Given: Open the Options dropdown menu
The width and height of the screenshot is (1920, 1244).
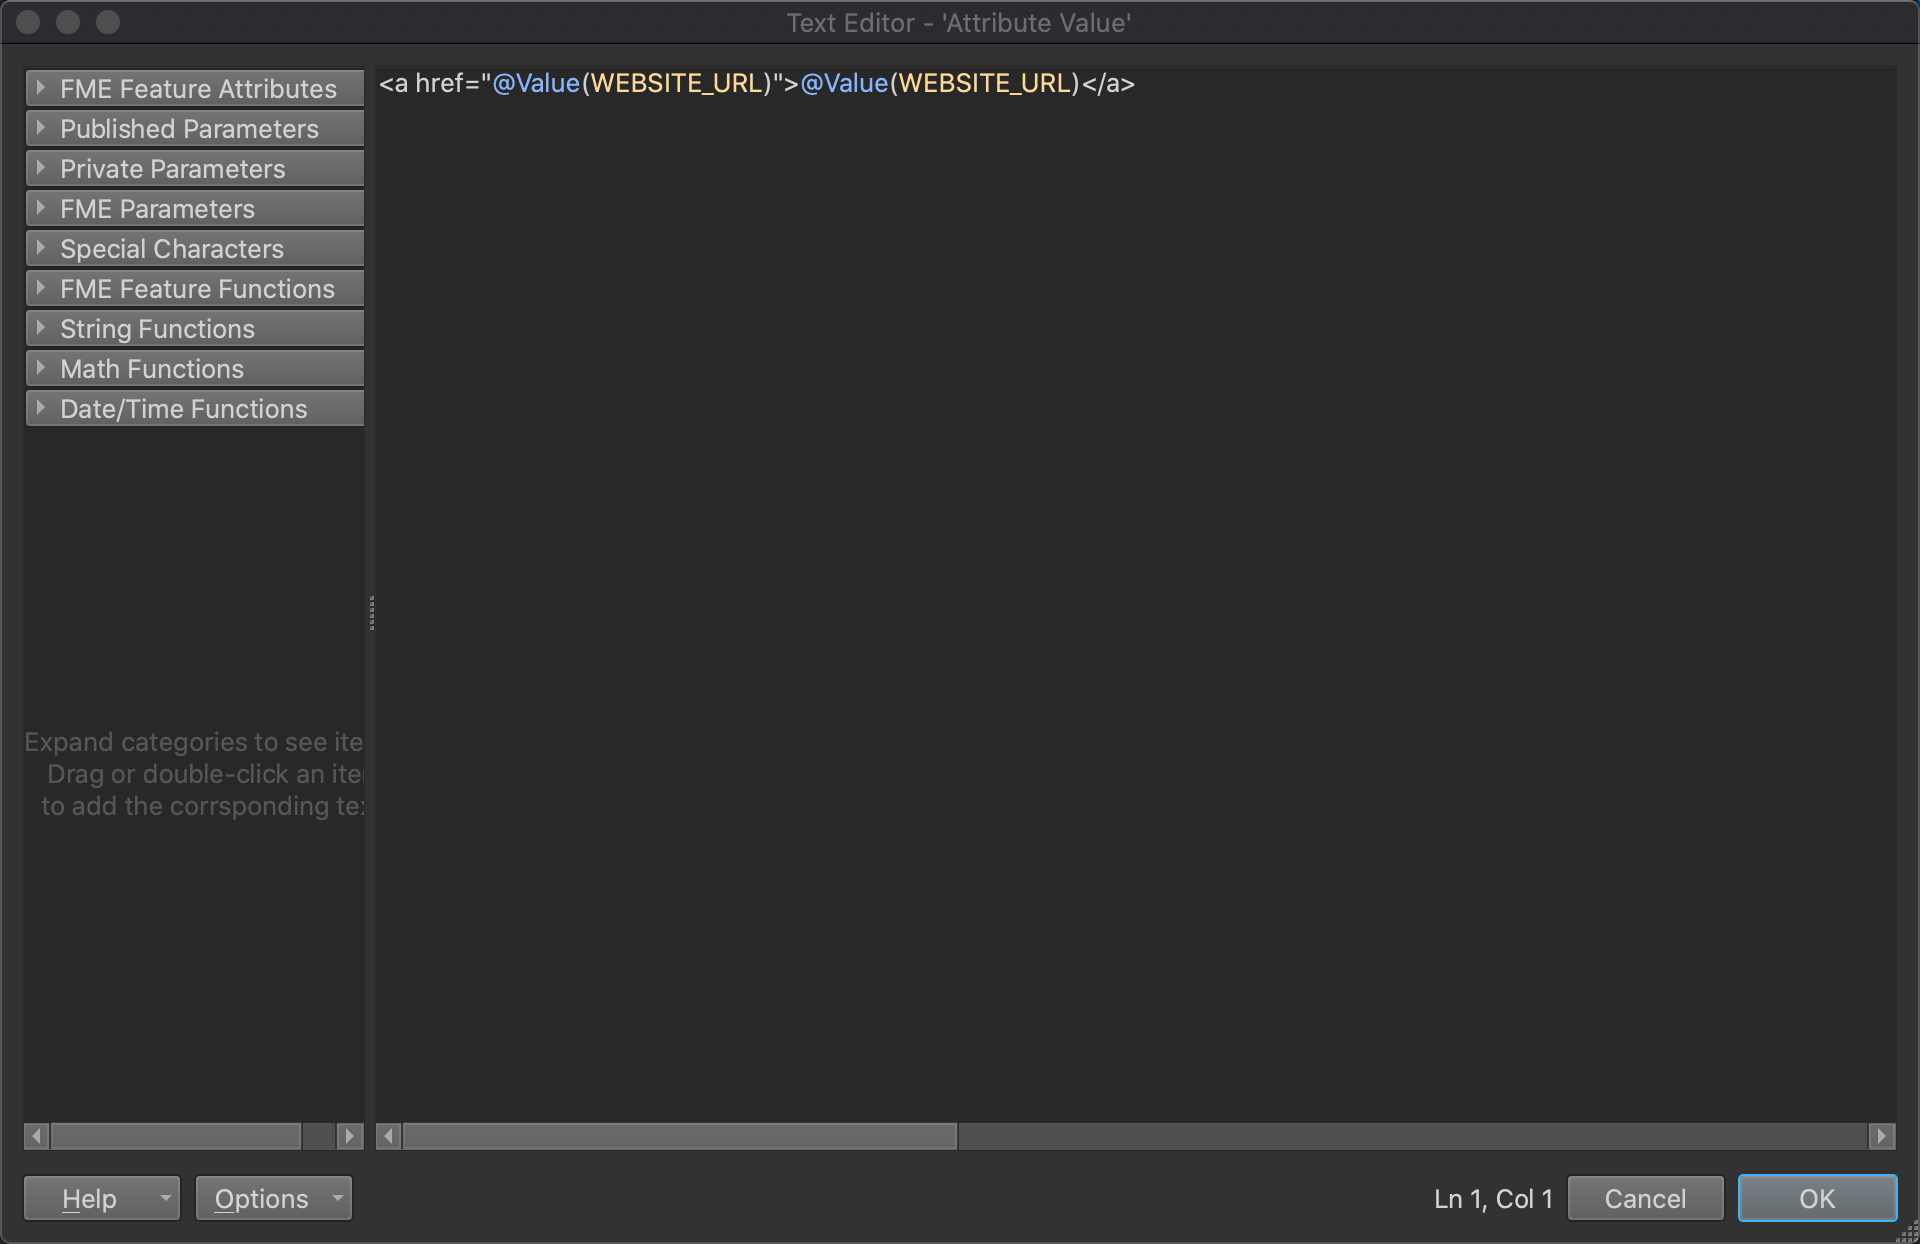Looking at the screenshot, I should 335,1198.
